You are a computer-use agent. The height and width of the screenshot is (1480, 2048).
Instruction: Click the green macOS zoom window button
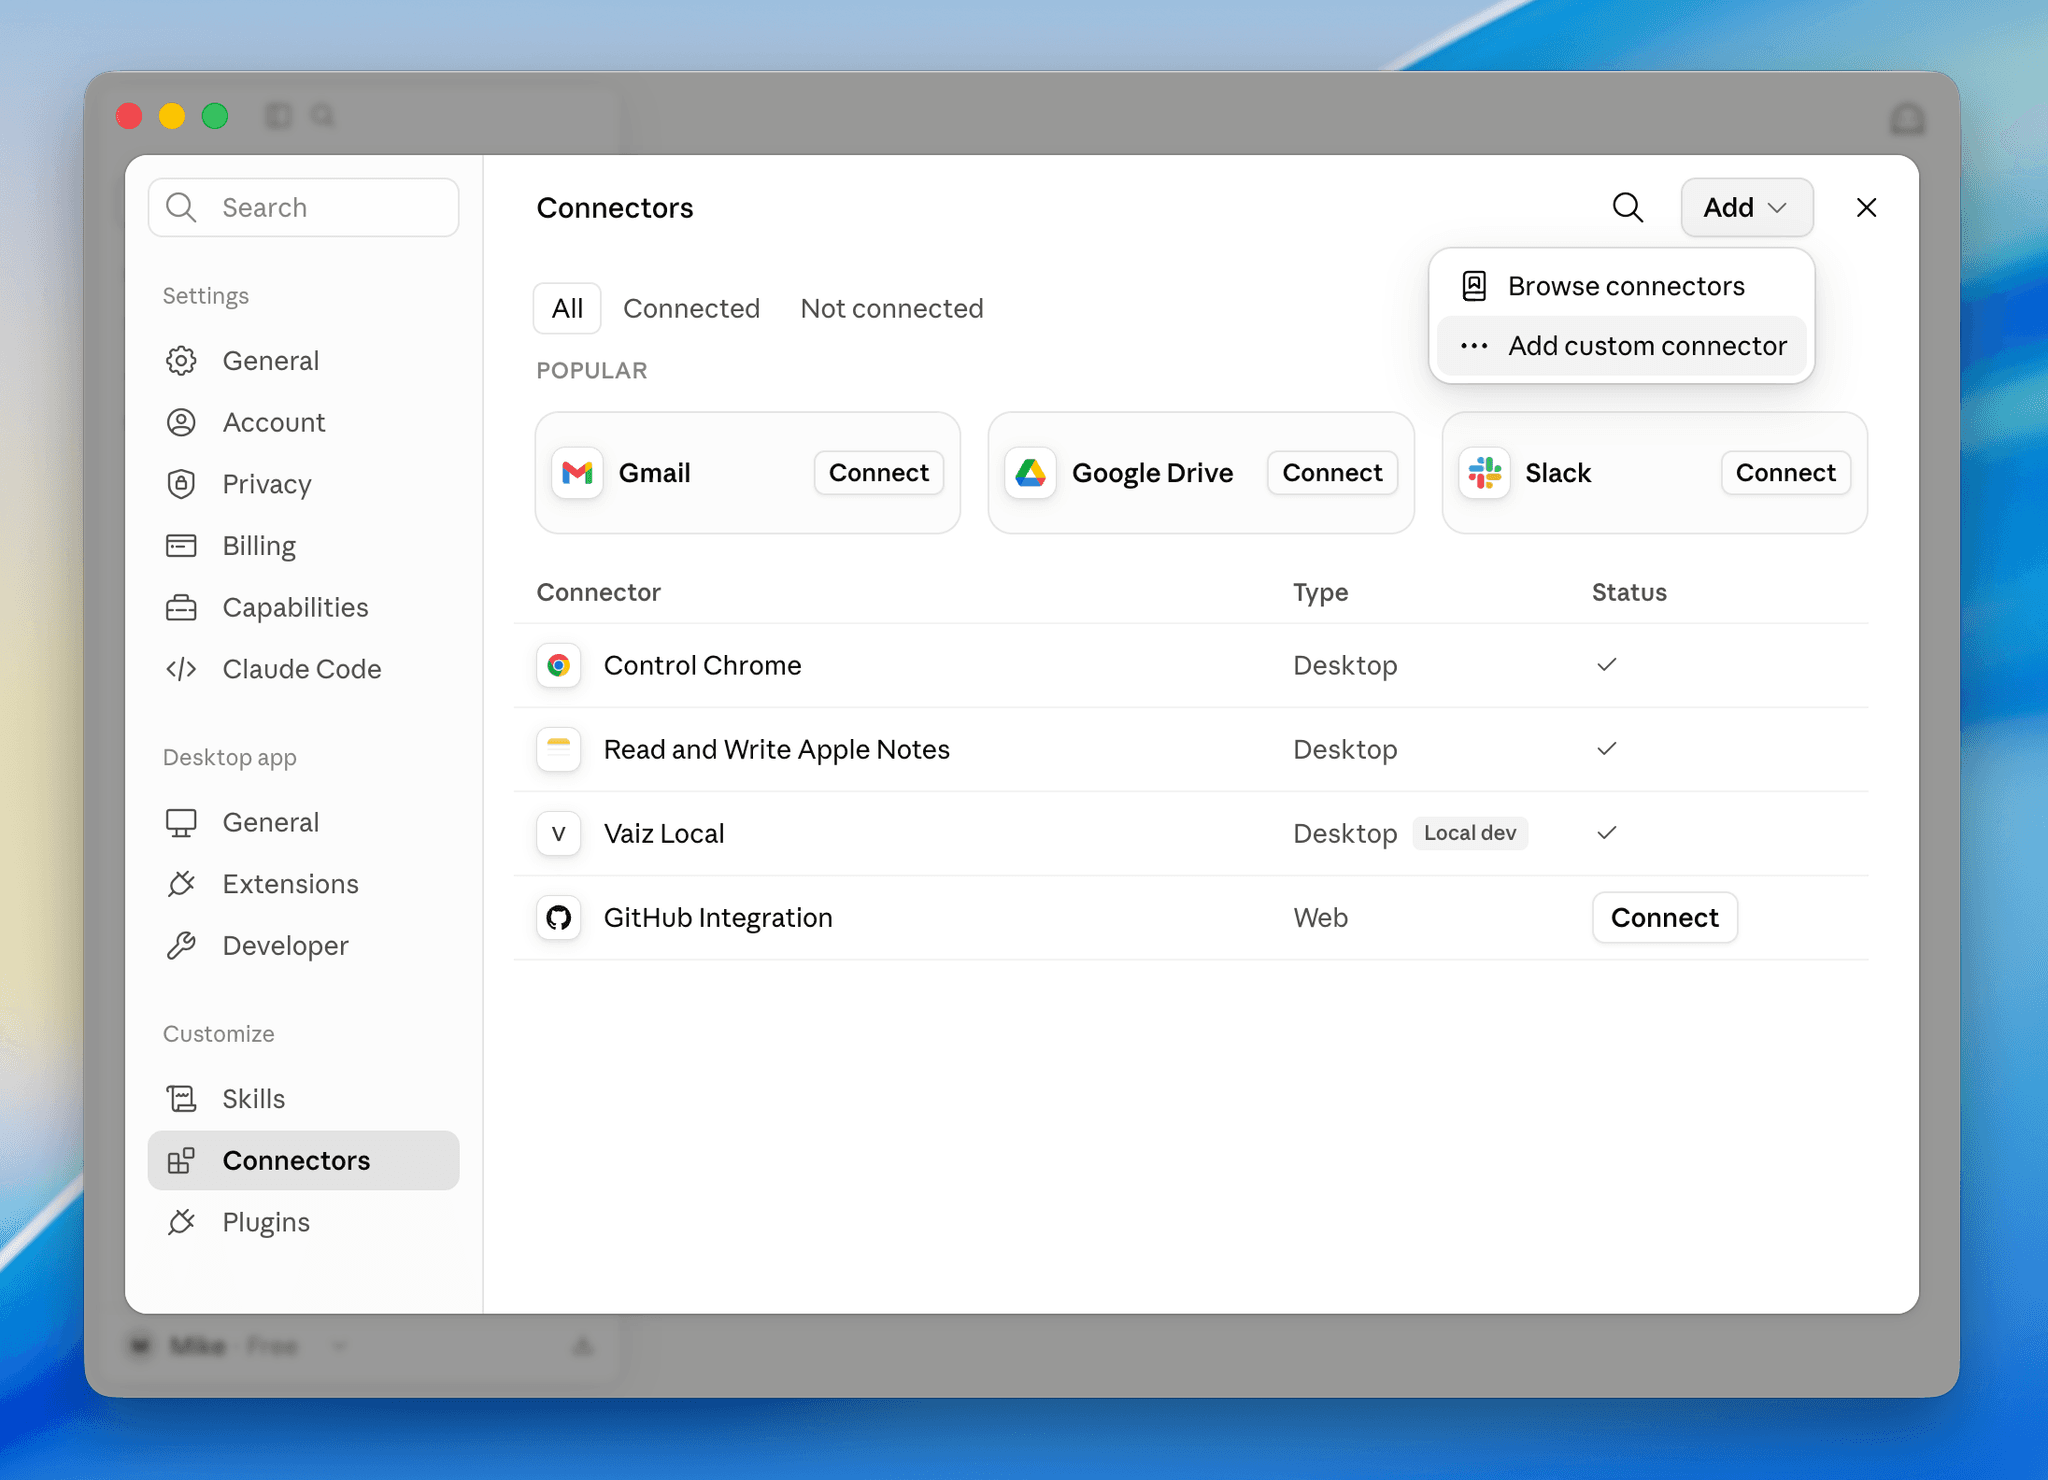[x=215, y=116]
